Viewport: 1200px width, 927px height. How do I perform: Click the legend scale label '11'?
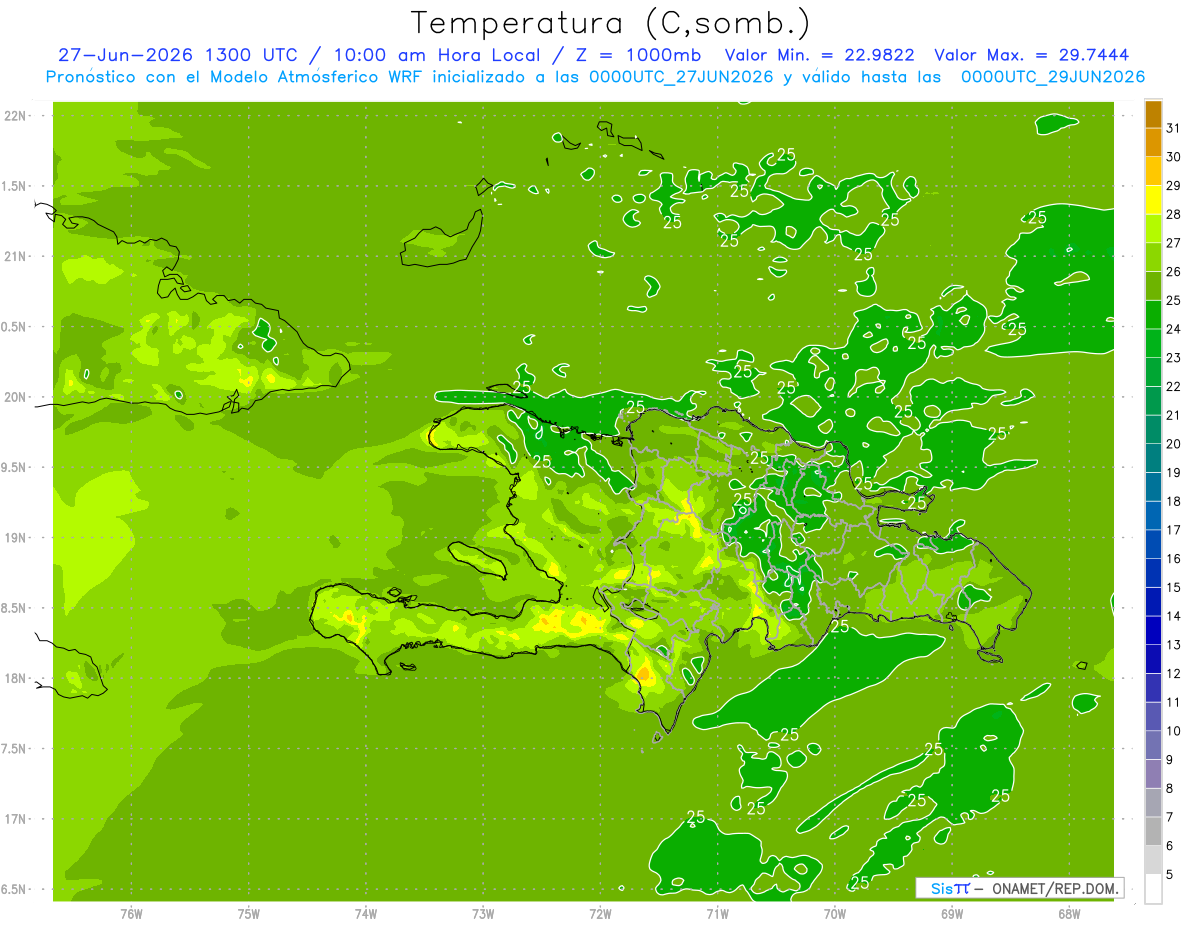point(1173,703)
